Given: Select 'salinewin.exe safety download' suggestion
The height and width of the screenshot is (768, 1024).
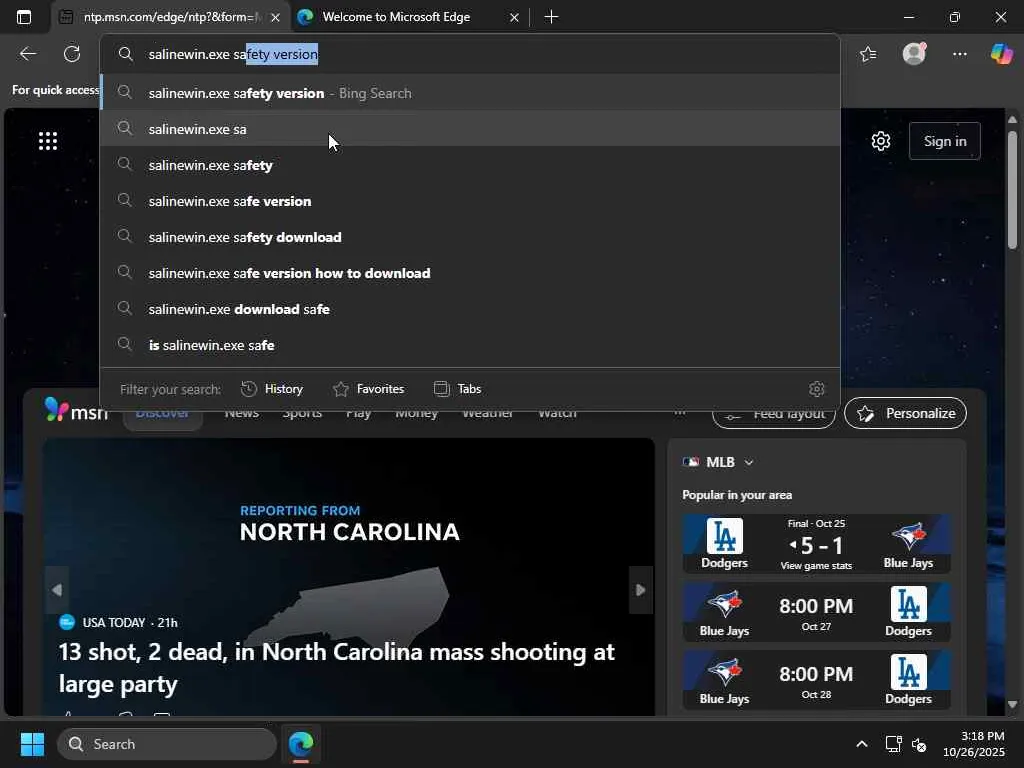Looking at the screenshot, I should [470, 237].
